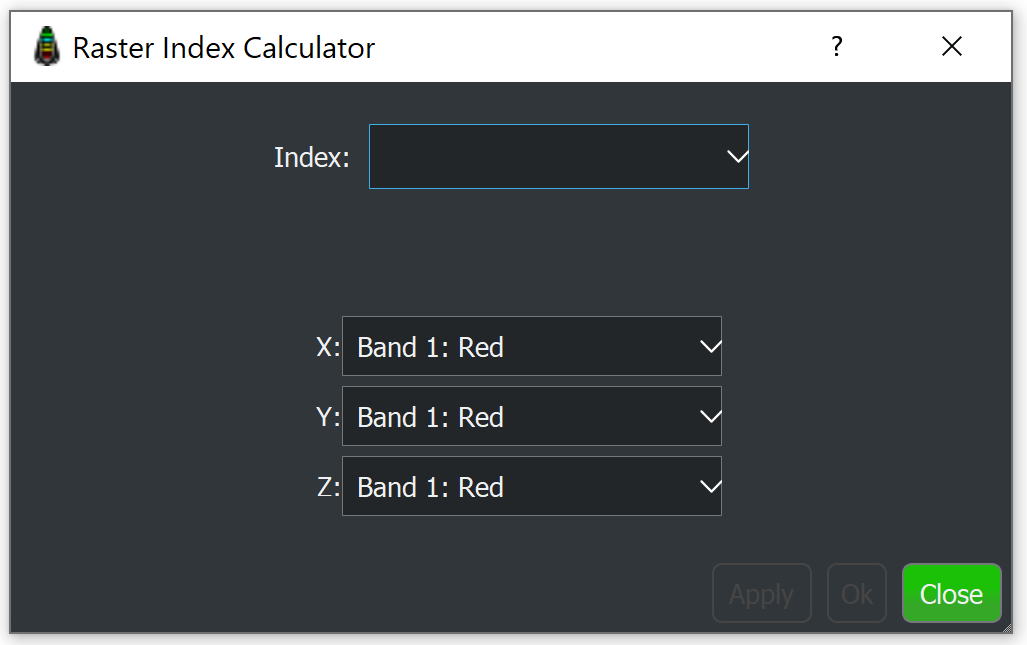This screenshot has width=1027, height=645.
Task: Click the Raster Index Calculator app icon
Action: pyautogui.click(x=46, y=47)
